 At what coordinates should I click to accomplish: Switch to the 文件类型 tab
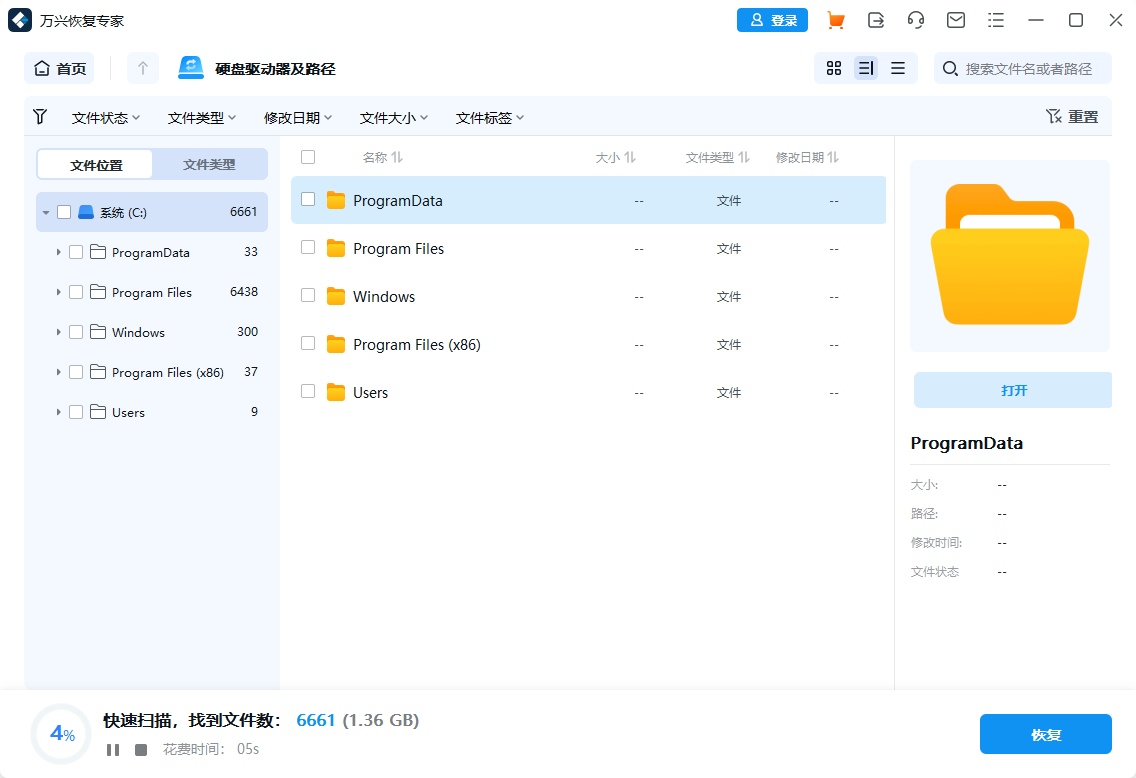209,164
